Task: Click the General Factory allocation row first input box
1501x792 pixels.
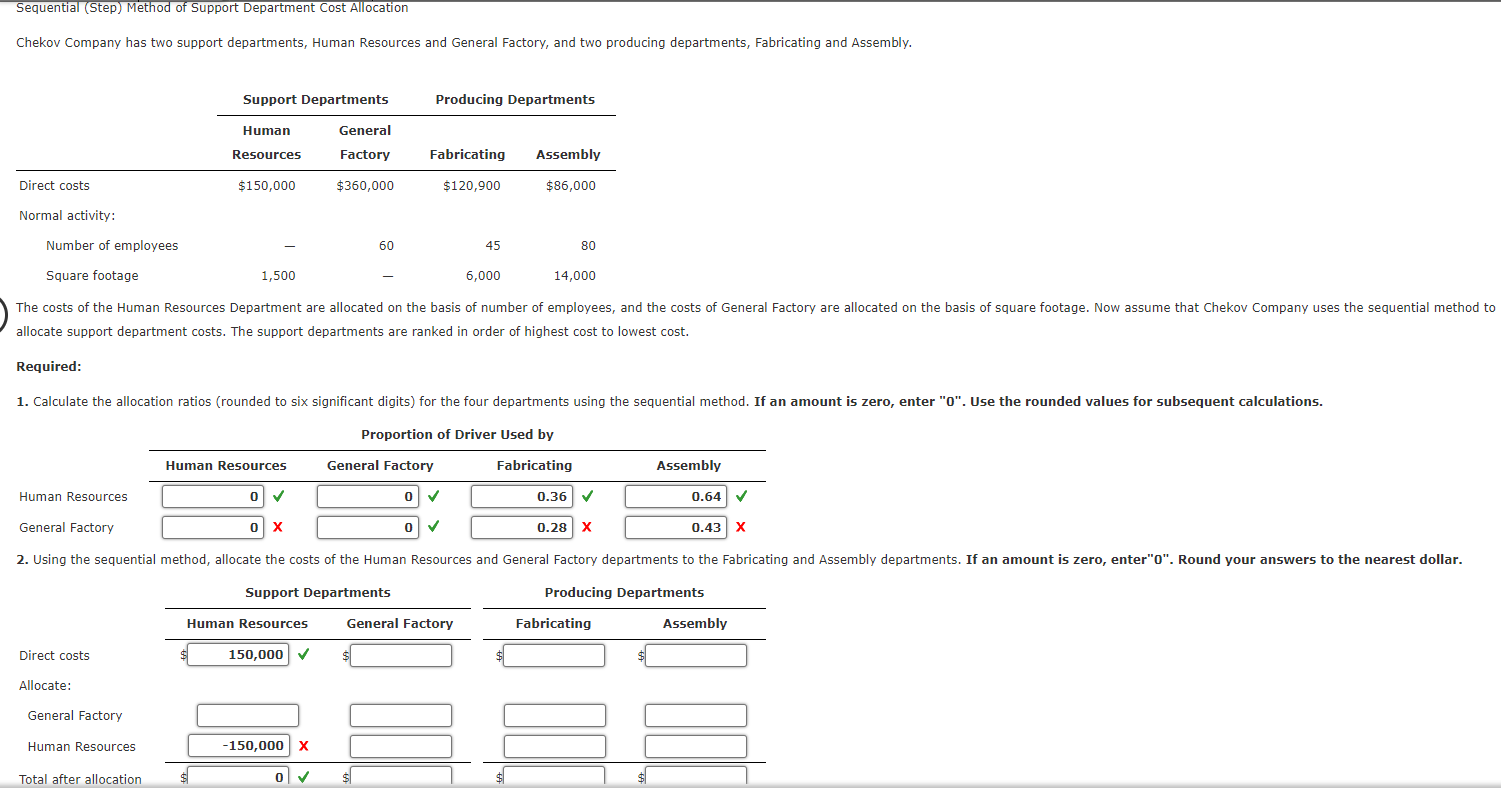Action: (x=247, y=715)
